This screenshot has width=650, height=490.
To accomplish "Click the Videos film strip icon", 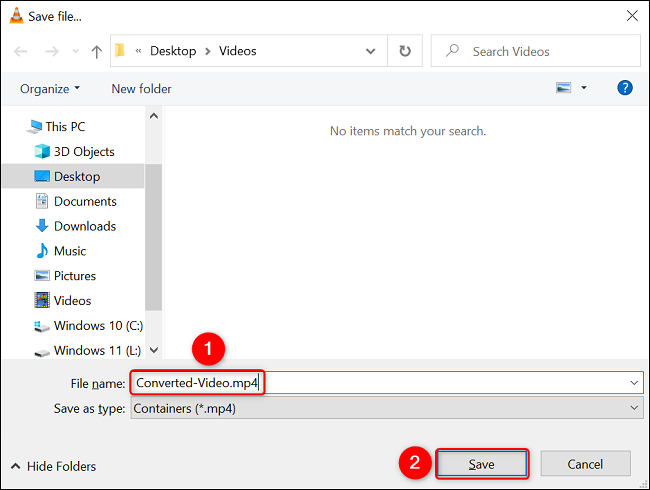I will pyautogui.click(x=42, y=301).
